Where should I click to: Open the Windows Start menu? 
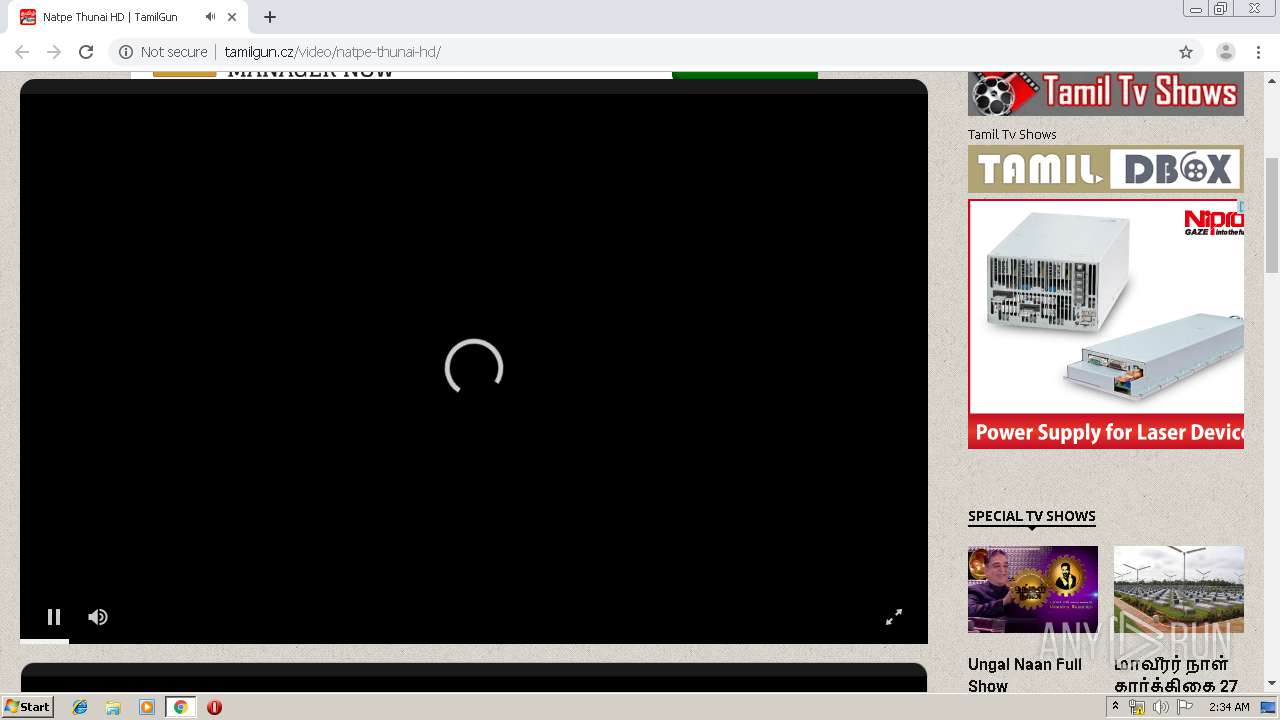tap(27, 707)
